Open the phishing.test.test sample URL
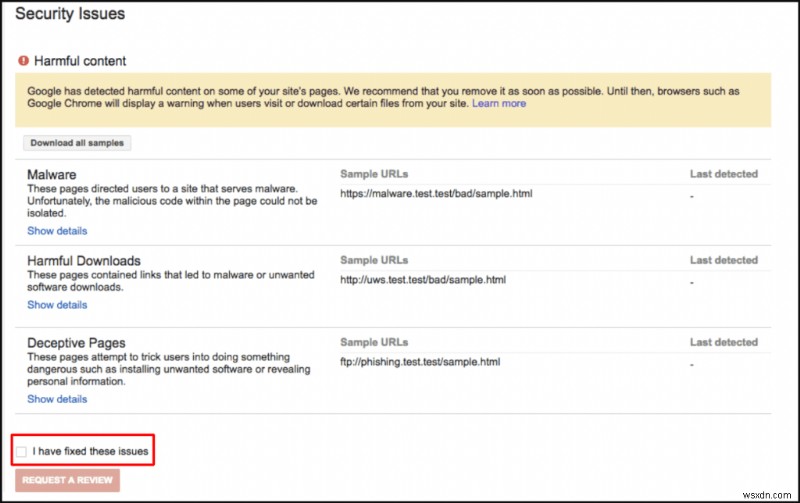 pyautogui.click(x=420, y=362)
